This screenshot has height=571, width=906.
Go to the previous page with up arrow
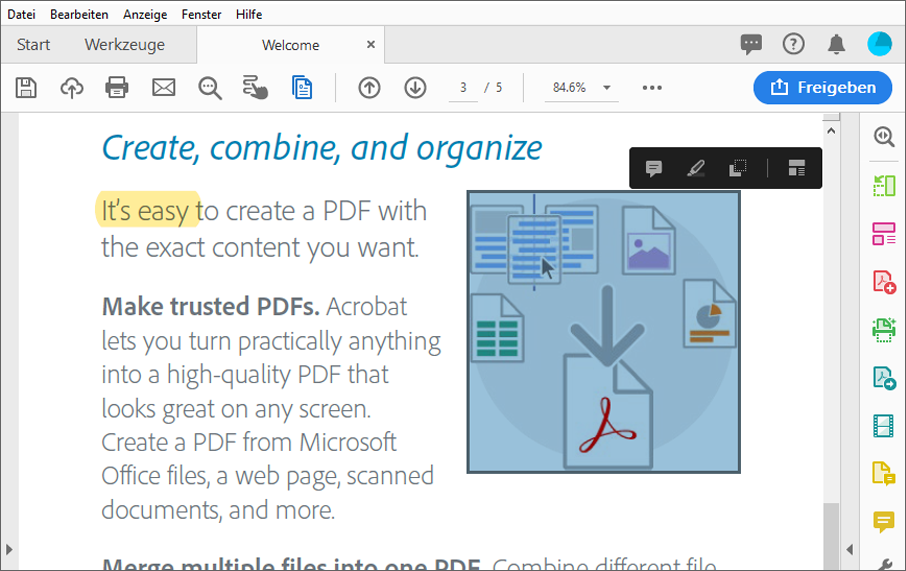coord(369,88)
